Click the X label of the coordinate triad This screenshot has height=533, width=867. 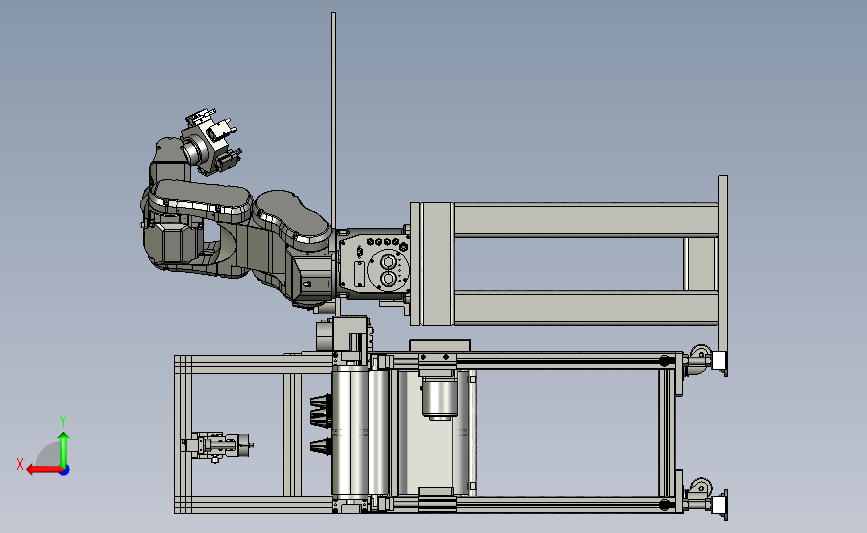20,464
